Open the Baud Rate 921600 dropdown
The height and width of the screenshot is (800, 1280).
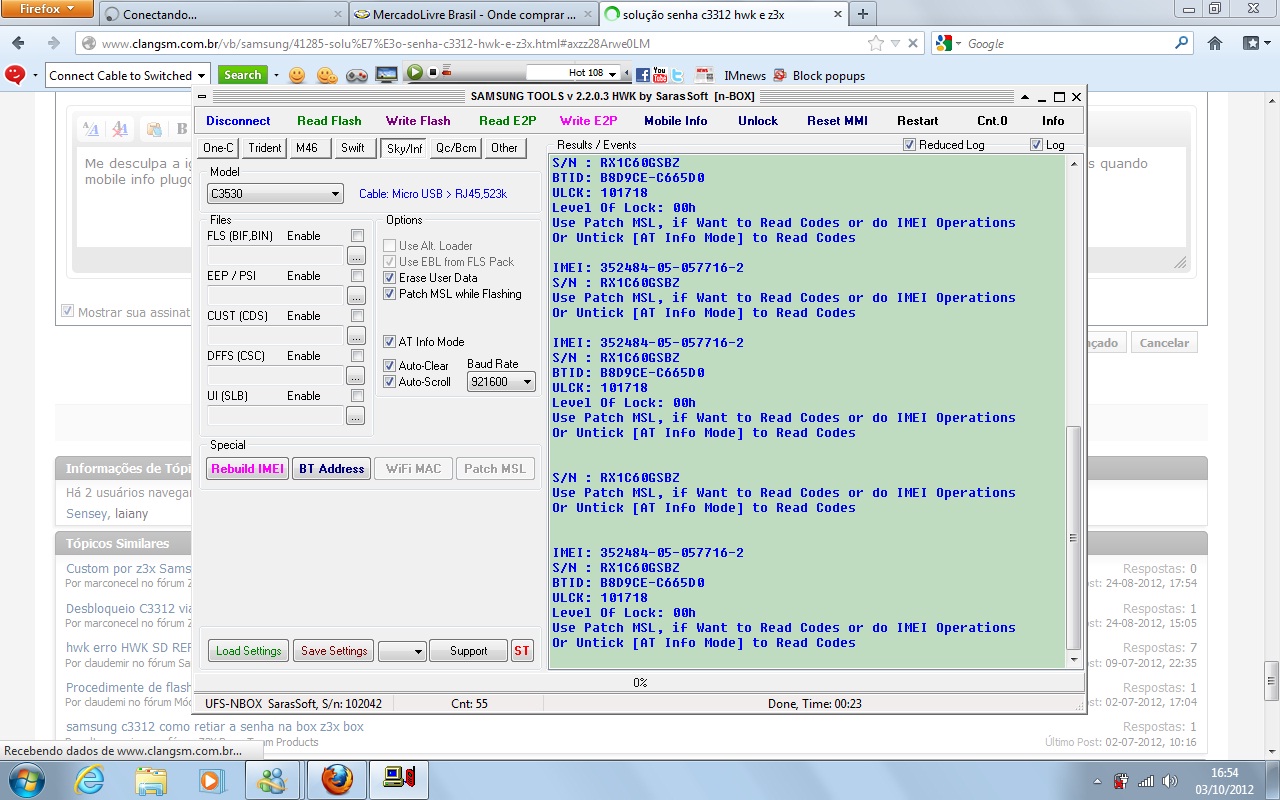click(501, 382)
